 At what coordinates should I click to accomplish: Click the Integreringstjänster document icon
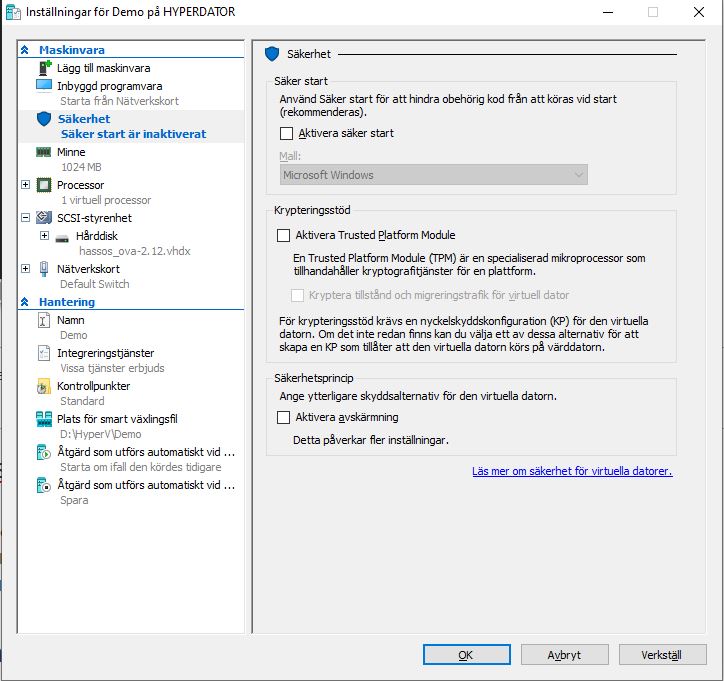point(44,353)
